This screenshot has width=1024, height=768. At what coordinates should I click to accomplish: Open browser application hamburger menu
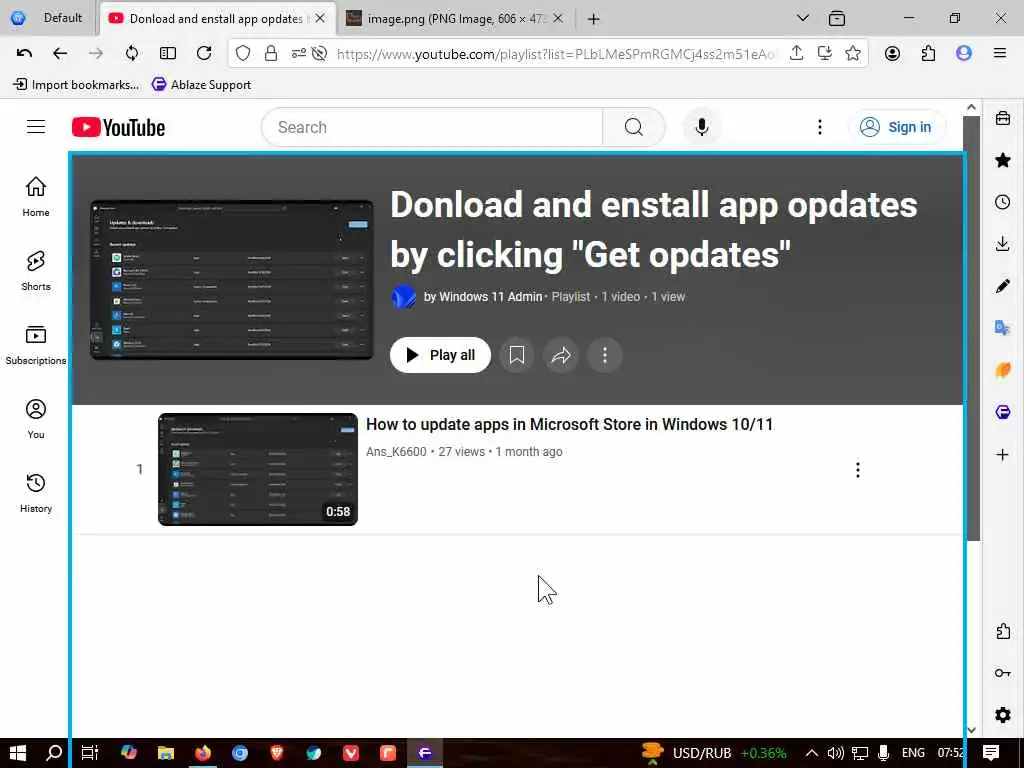[x=1000, y=54]
